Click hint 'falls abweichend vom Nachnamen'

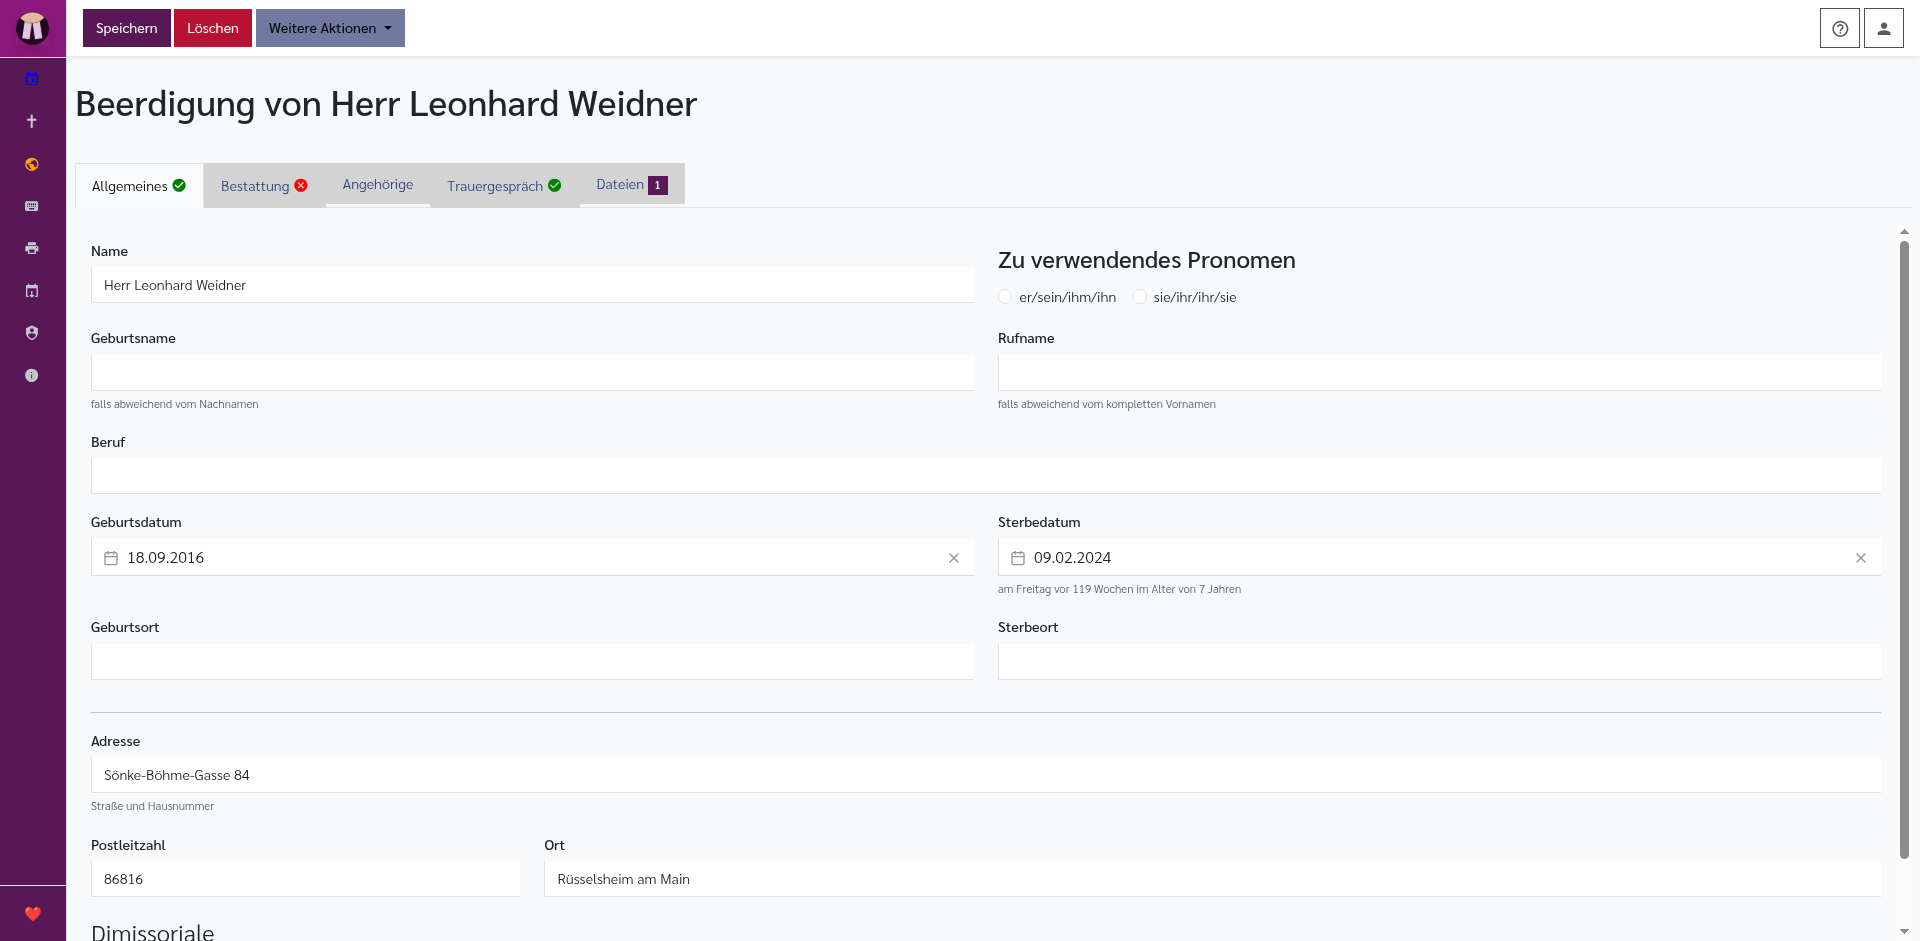174,404
